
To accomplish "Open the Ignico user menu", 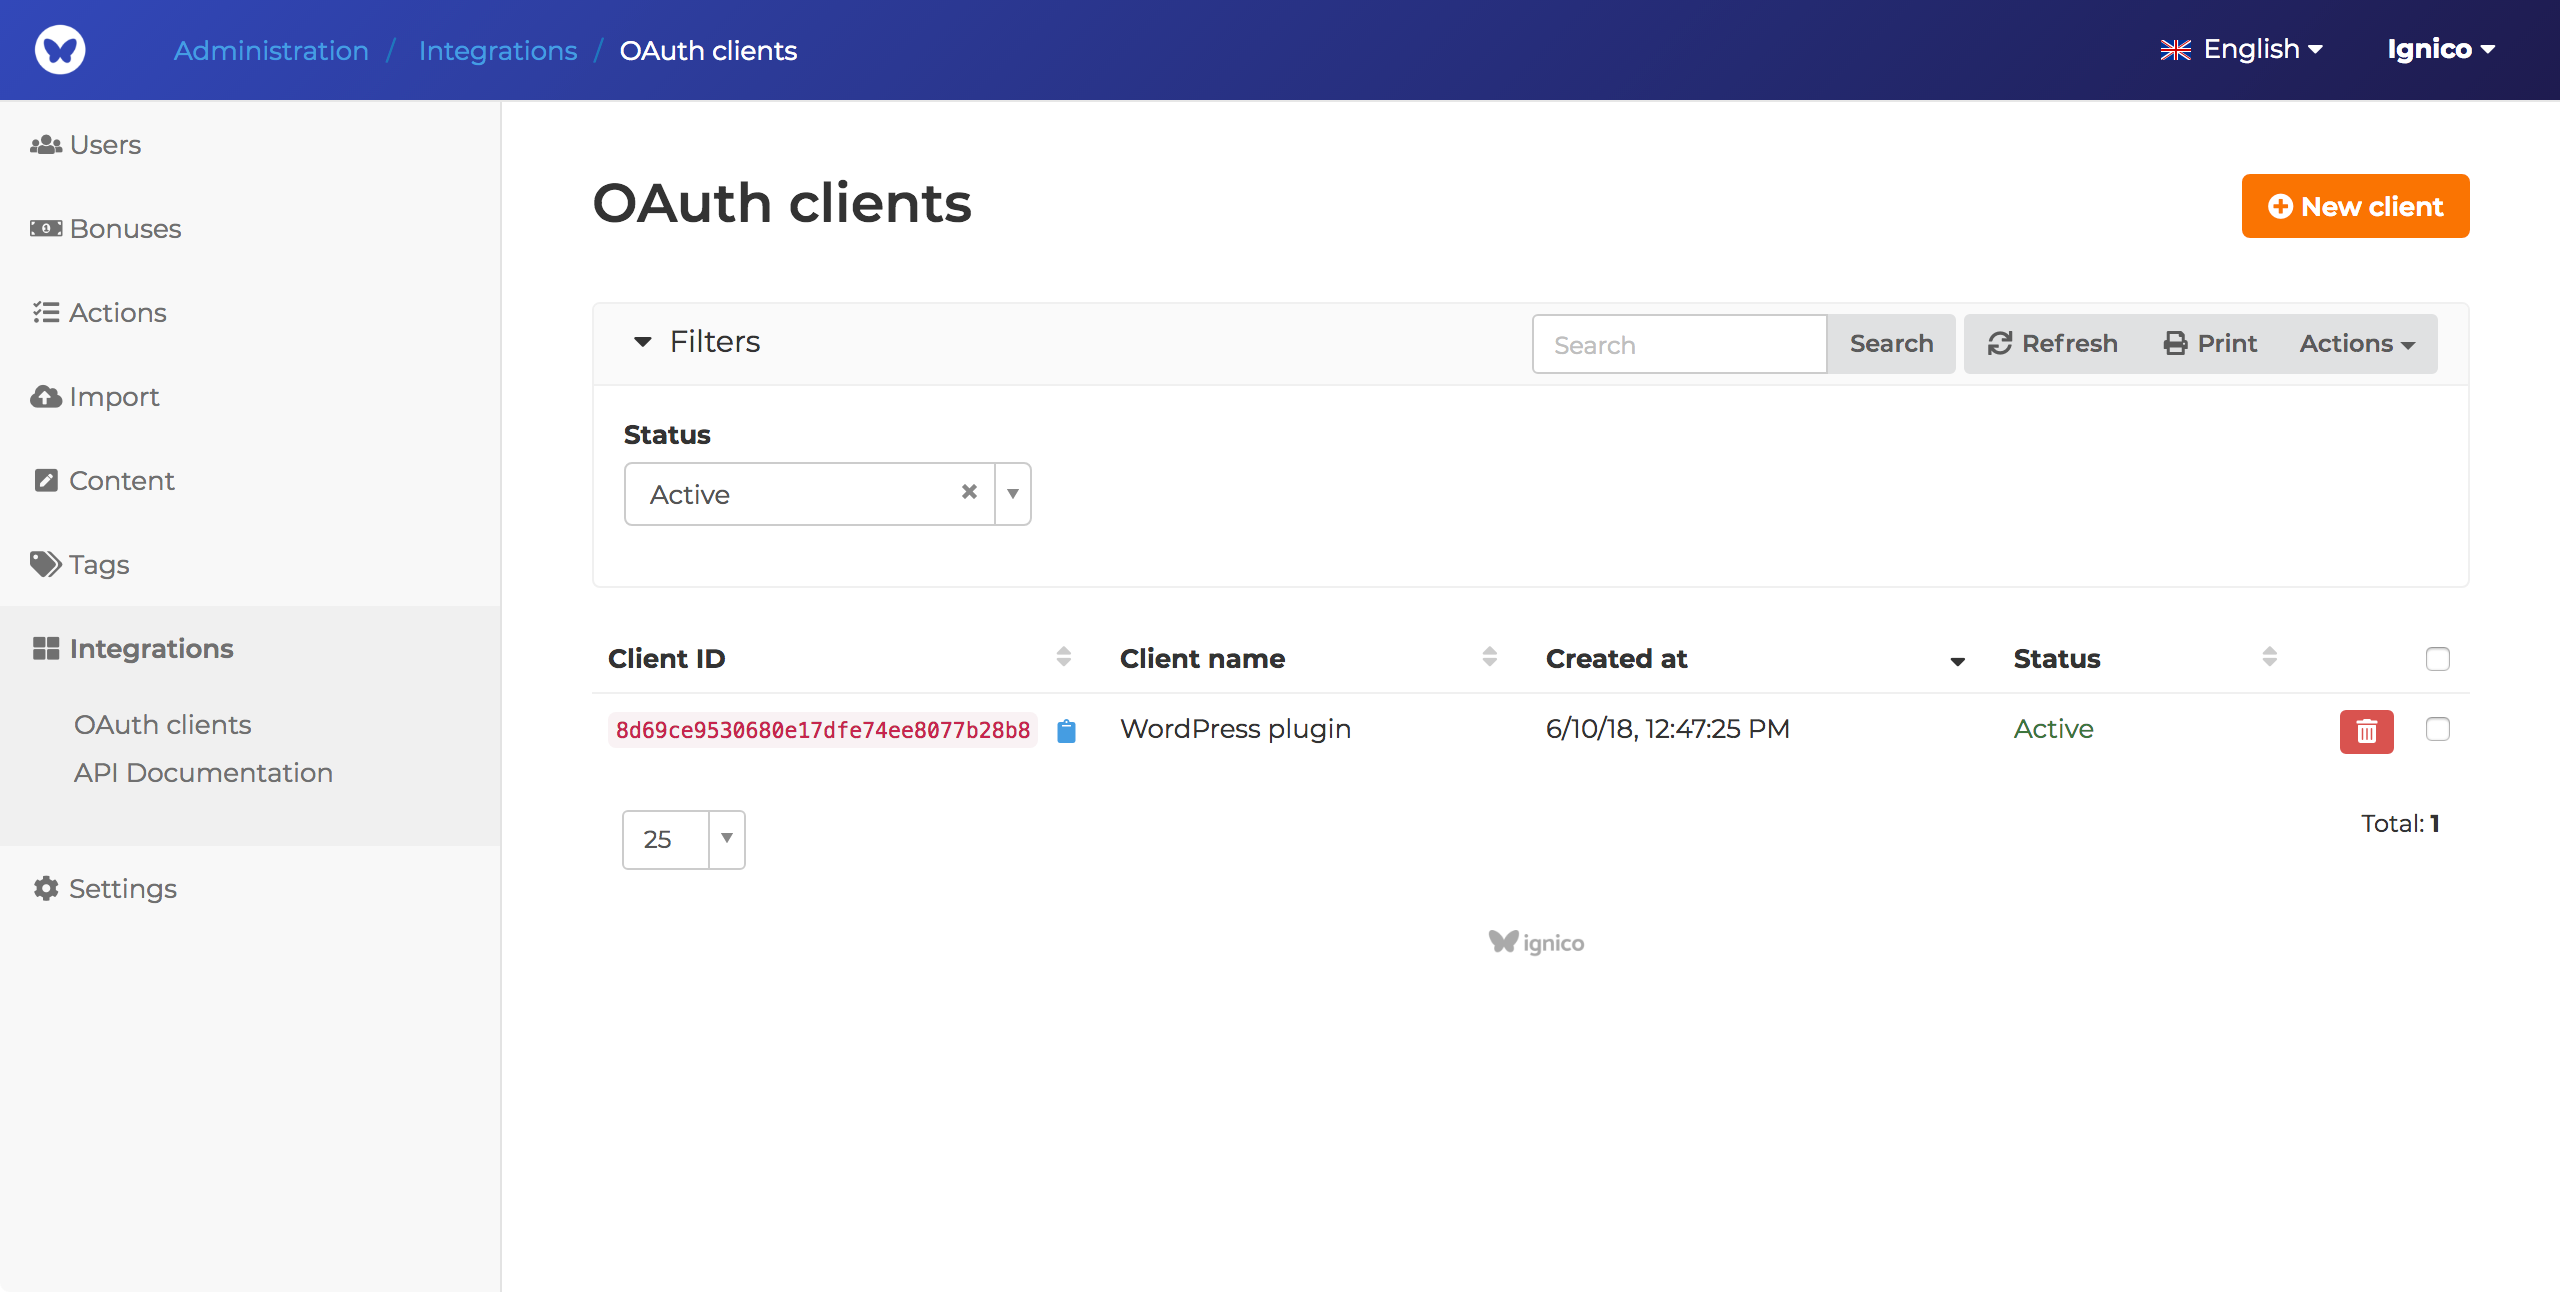I will (2441, 49).
